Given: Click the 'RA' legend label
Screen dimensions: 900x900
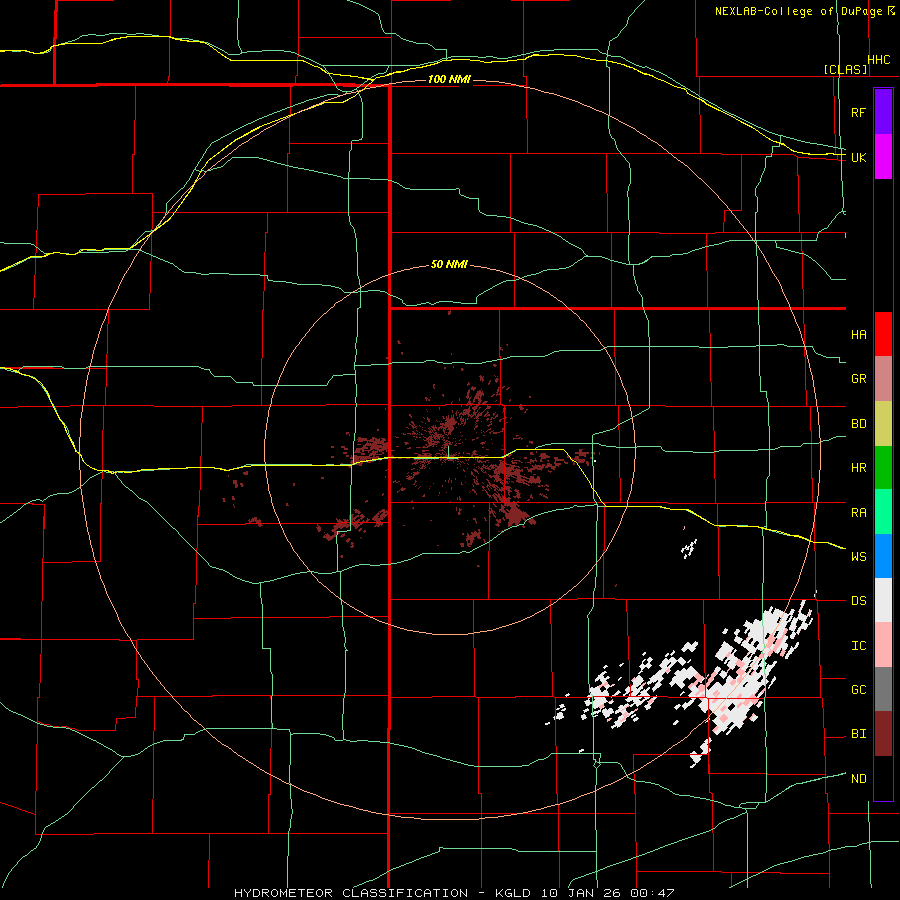Looking at the screenshot, I should (858, 513).
